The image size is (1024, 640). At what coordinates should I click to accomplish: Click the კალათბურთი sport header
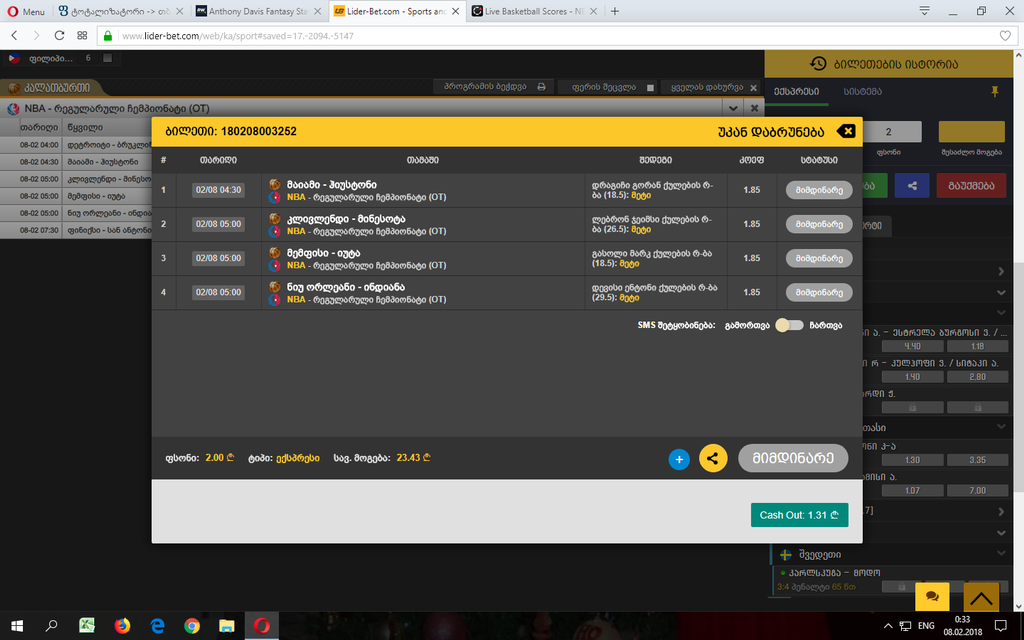tap(57, 88)
